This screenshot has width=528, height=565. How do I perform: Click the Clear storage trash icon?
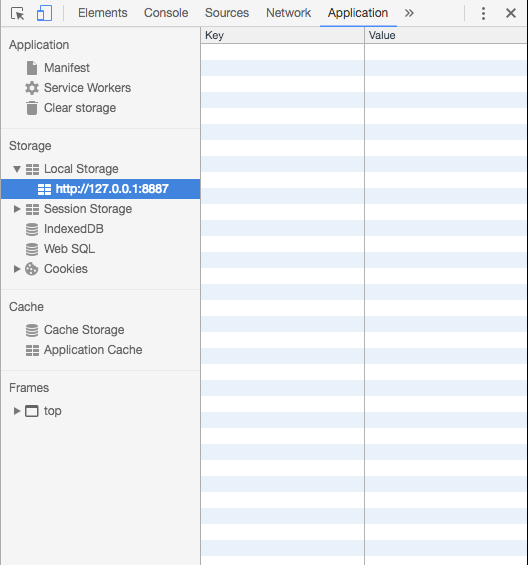32,108
